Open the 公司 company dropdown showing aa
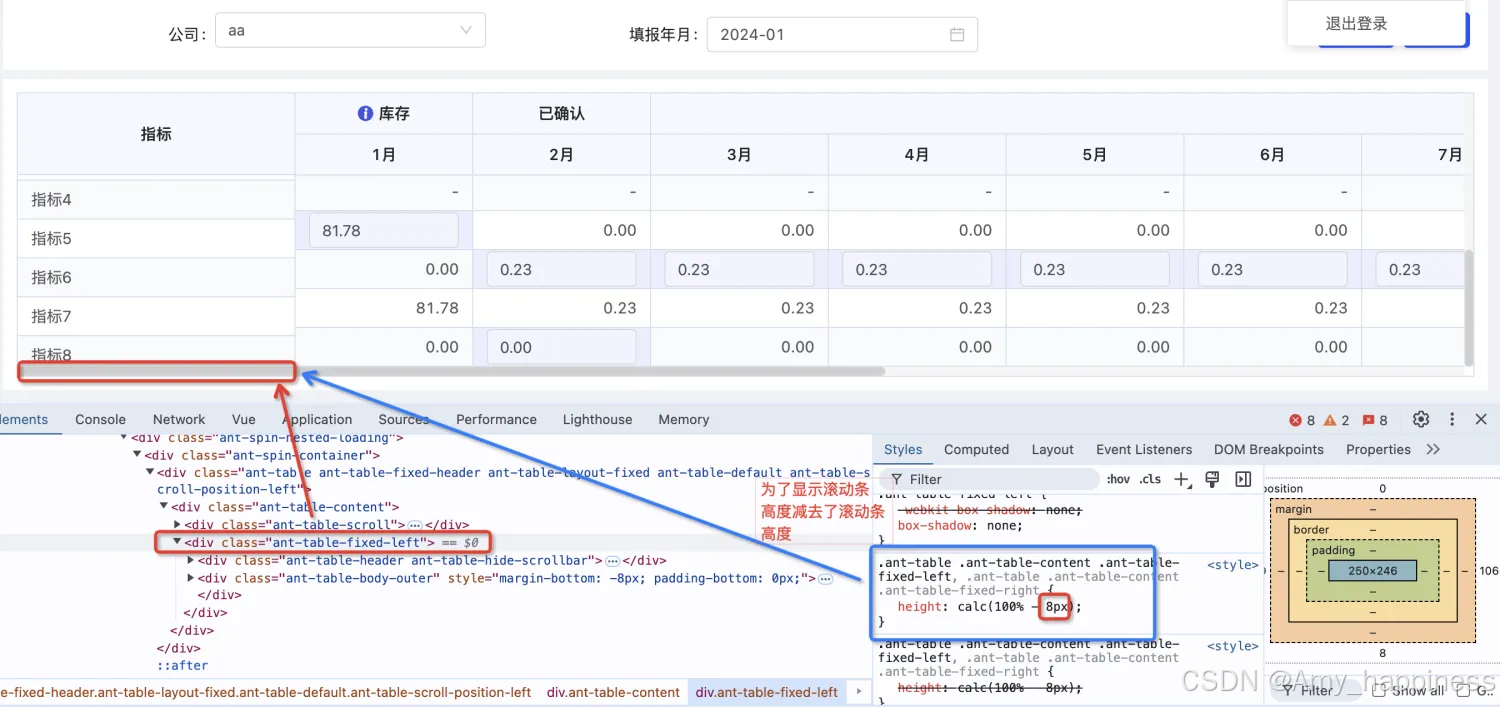1500x707 pixels. (x=350, y=30)
